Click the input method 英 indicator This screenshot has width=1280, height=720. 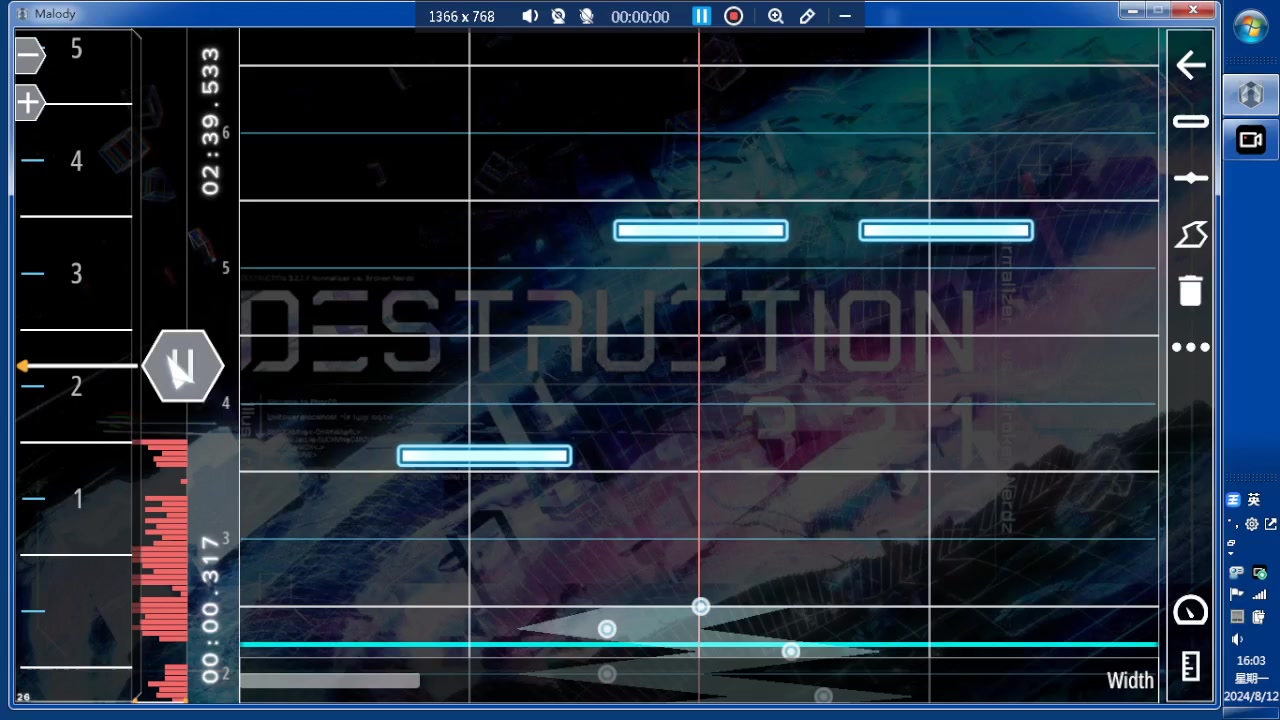coord(1254,500)
